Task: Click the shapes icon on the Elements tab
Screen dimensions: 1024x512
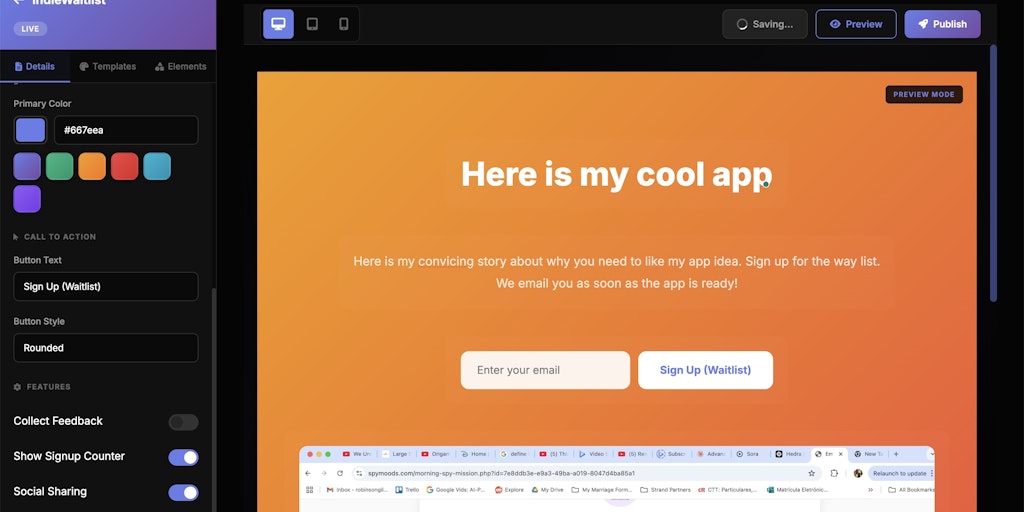Action: (160, 67)
